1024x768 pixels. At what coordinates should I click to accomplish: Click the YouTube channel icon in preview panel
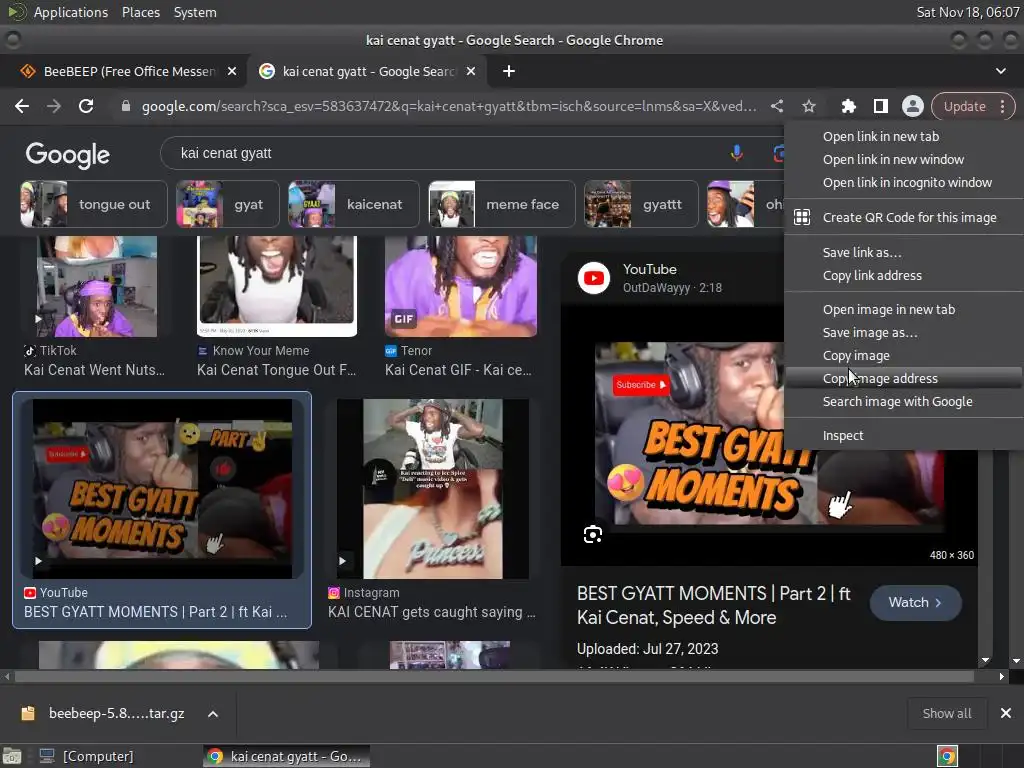pyautogui.click(x=594, y=278)
